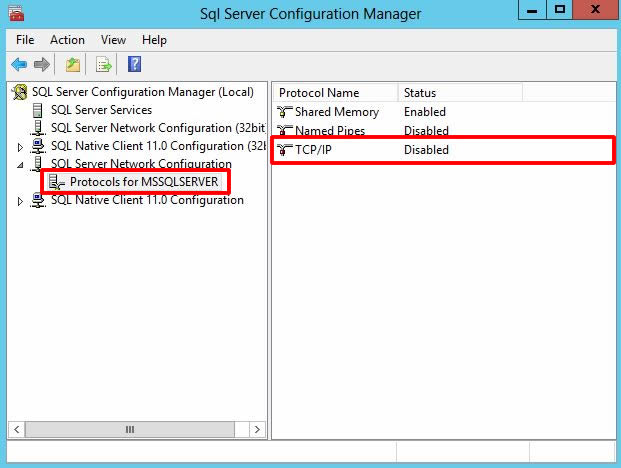This screenshot has width=621, height=468.
Task: Collapse the SQL Server Network Configuration node
Action: point(20,164)
